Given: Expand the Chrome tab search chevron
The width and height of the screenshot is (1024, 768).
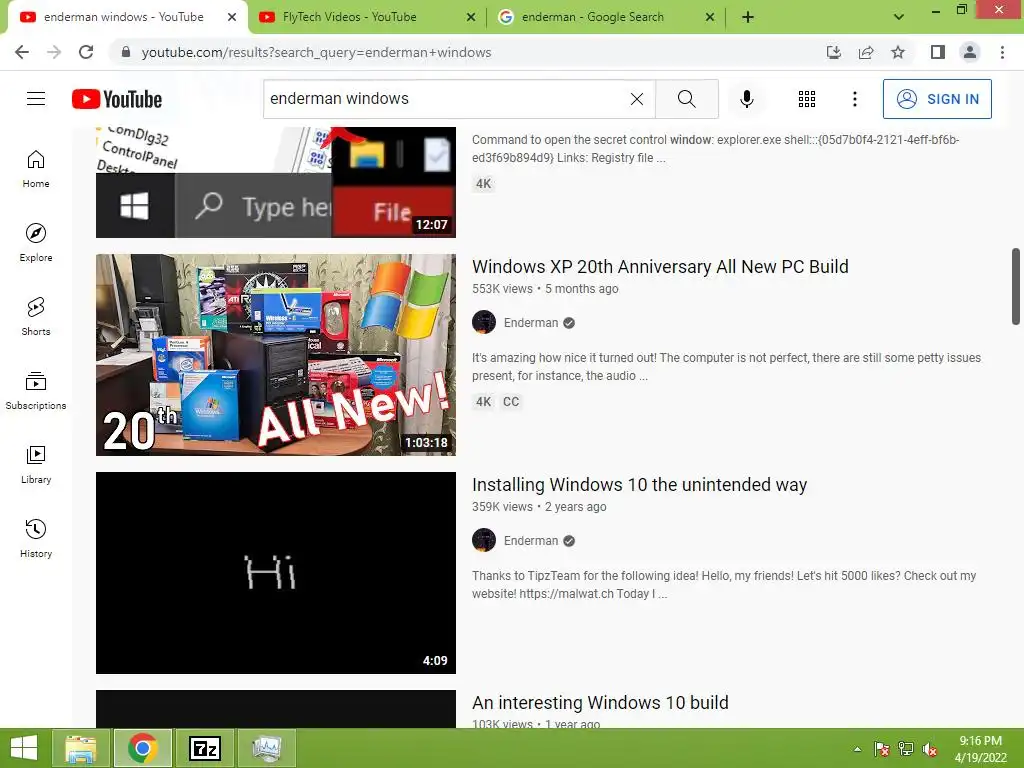Looking at the screenshot, I should 899,17.
